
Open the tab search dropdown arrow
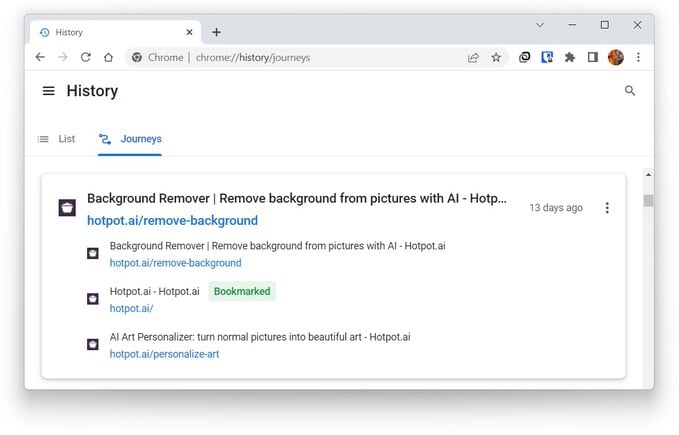coord(540,25)
